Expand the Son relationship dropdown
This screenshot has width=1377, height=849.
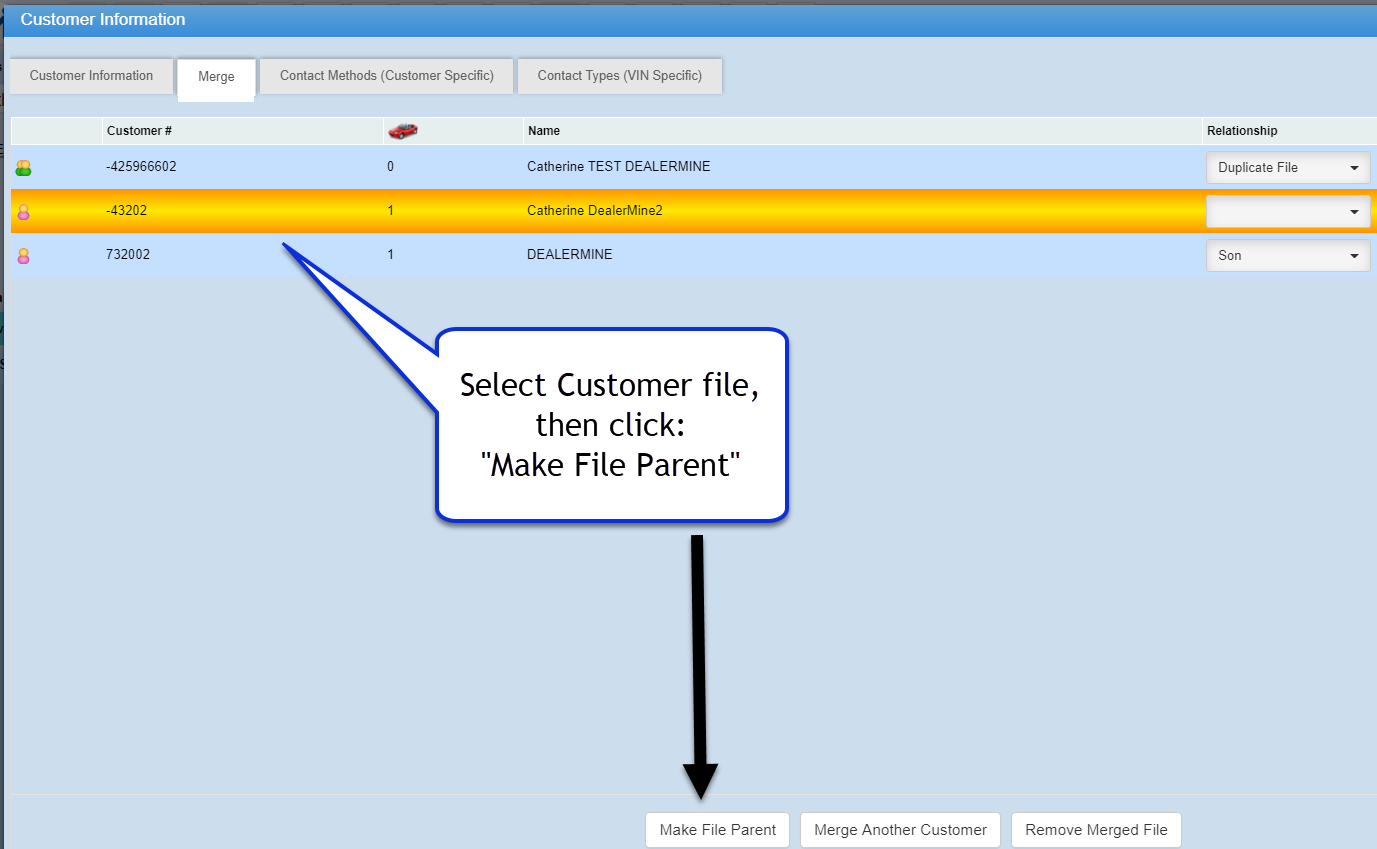point(1287,256)
